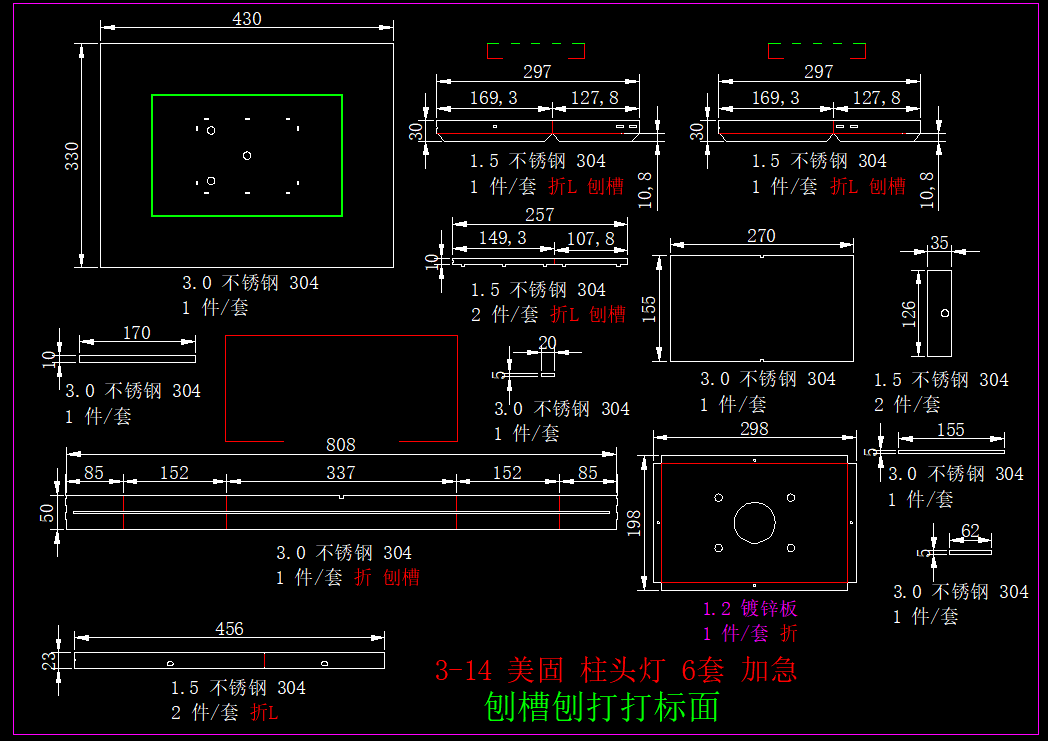Click the 257 dimension text
1048x741 pixels.
point(539,215)
